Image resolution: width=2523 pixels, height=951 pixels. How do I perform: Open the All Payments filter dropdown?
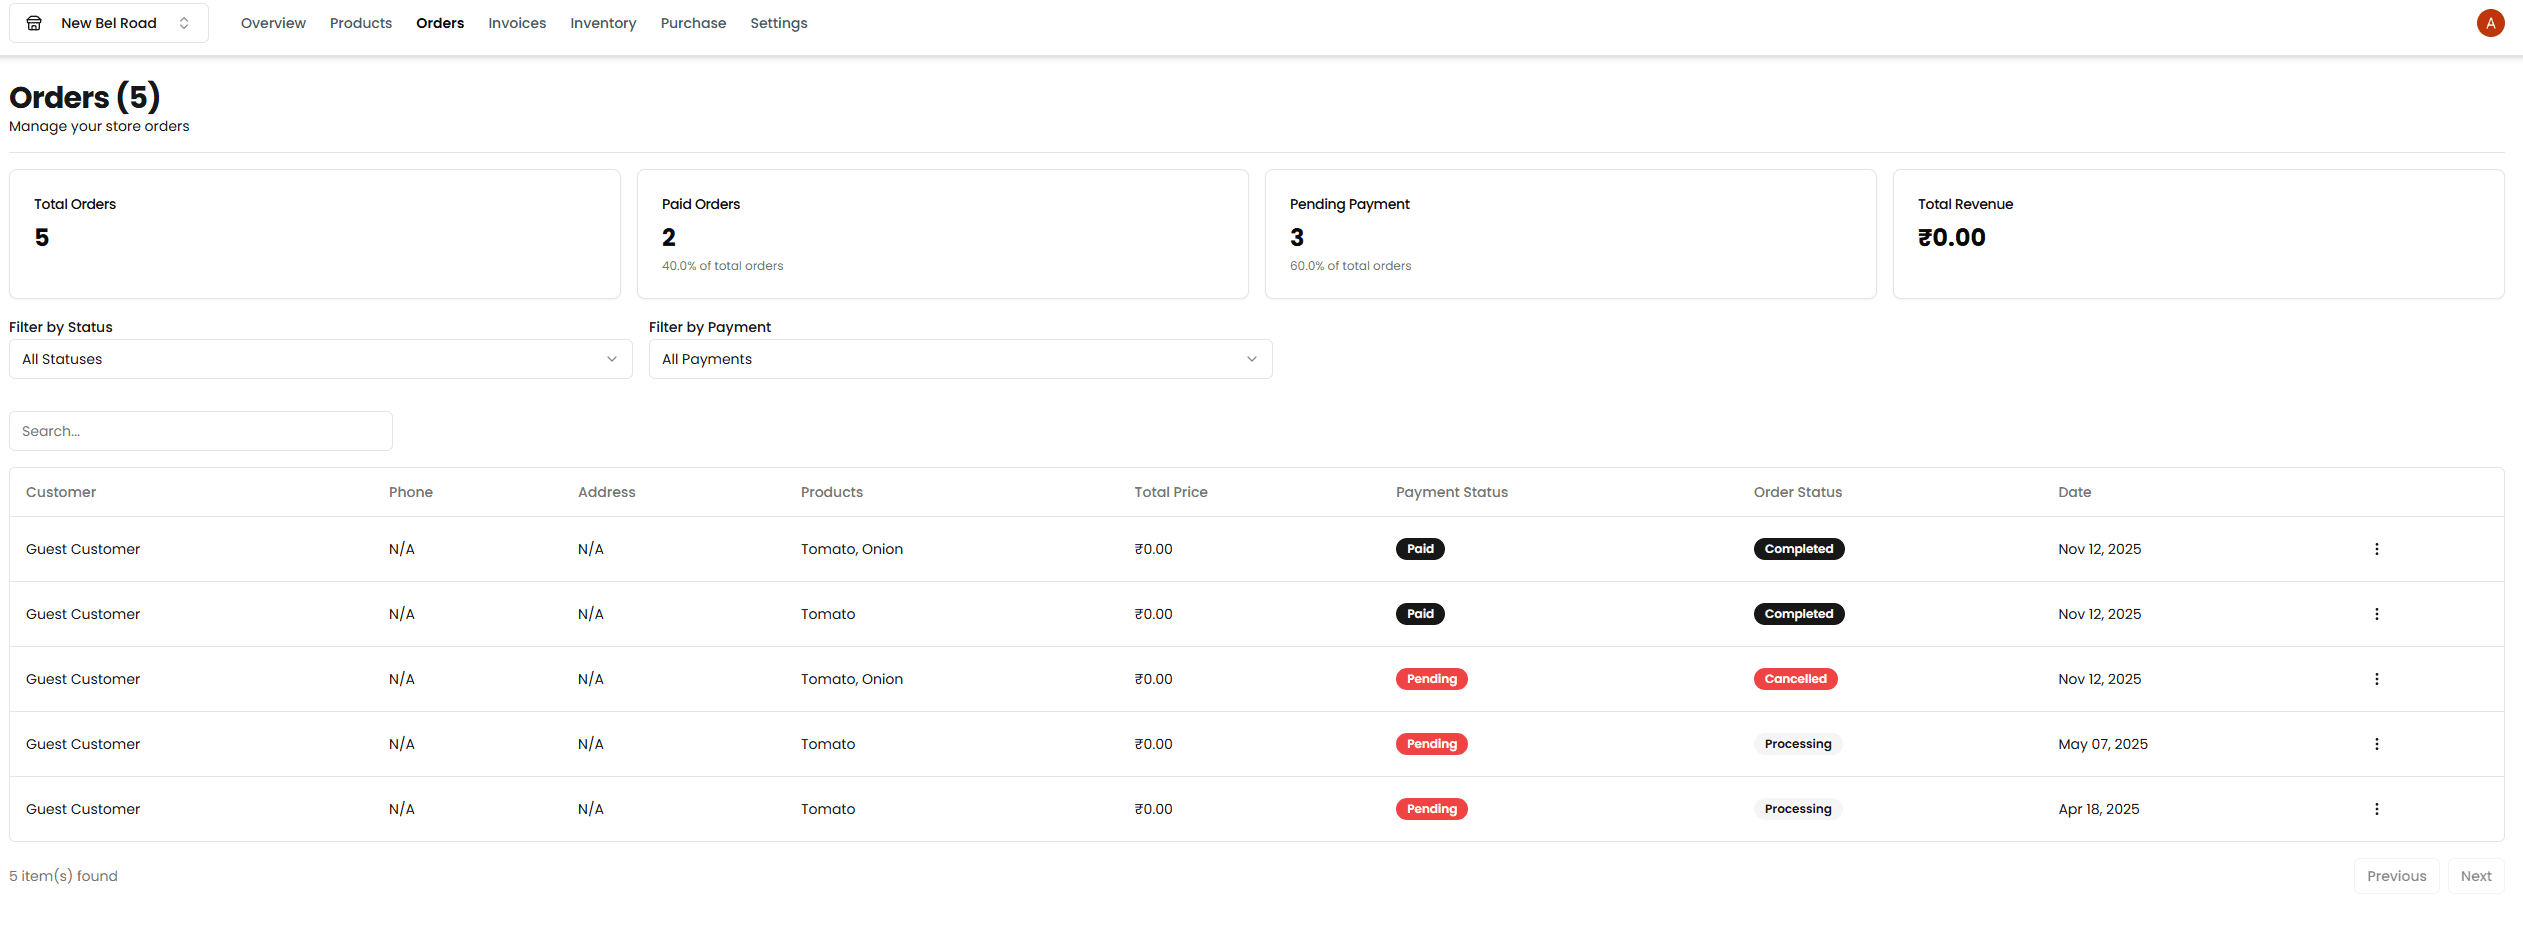pos(961,359)
